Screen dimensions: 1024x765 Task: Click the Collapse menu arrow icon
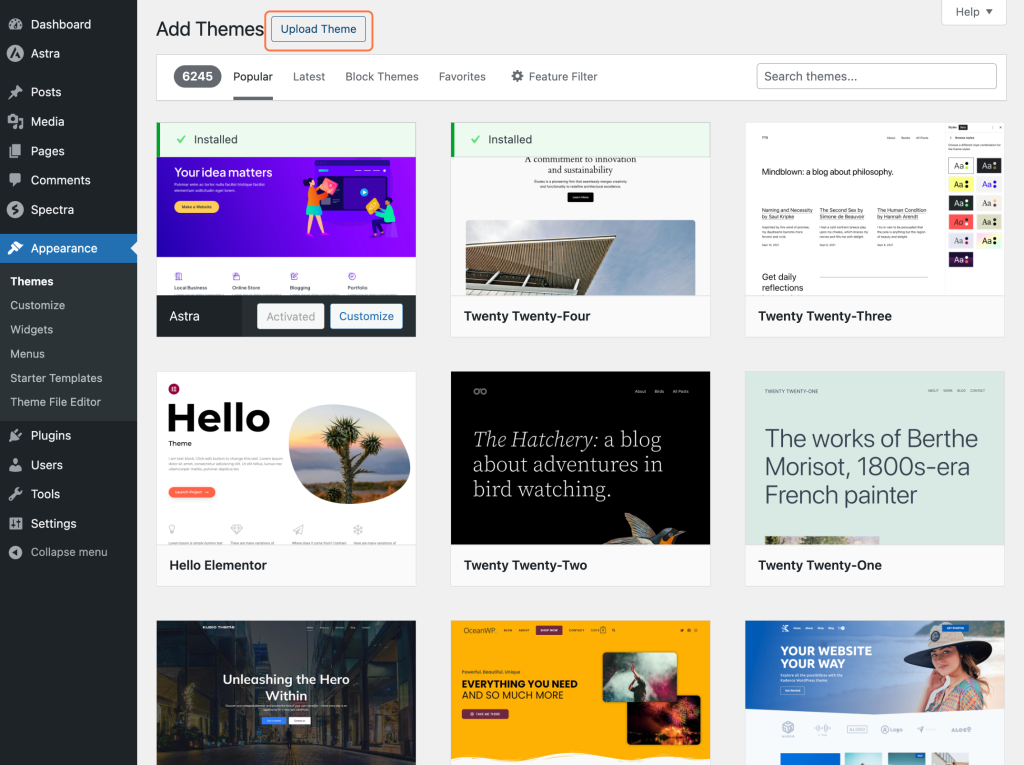[16, 552]
